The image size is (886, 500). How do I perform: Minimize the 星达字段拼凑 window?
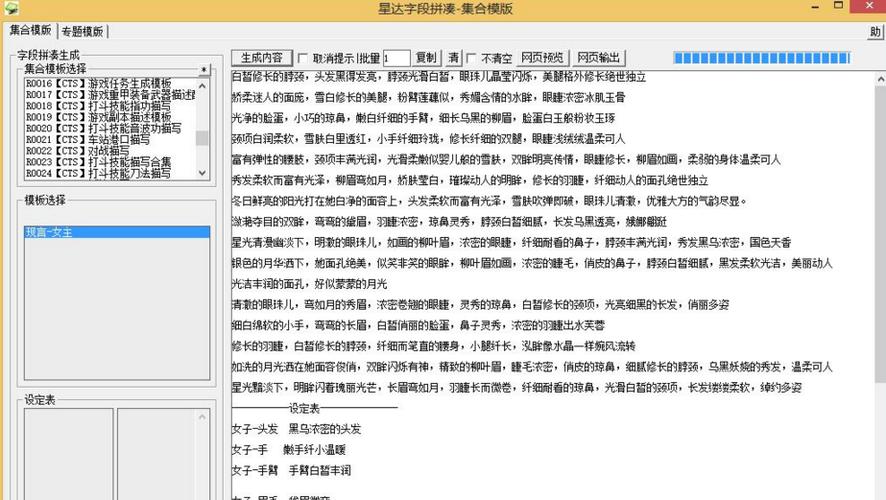(815, 7)
